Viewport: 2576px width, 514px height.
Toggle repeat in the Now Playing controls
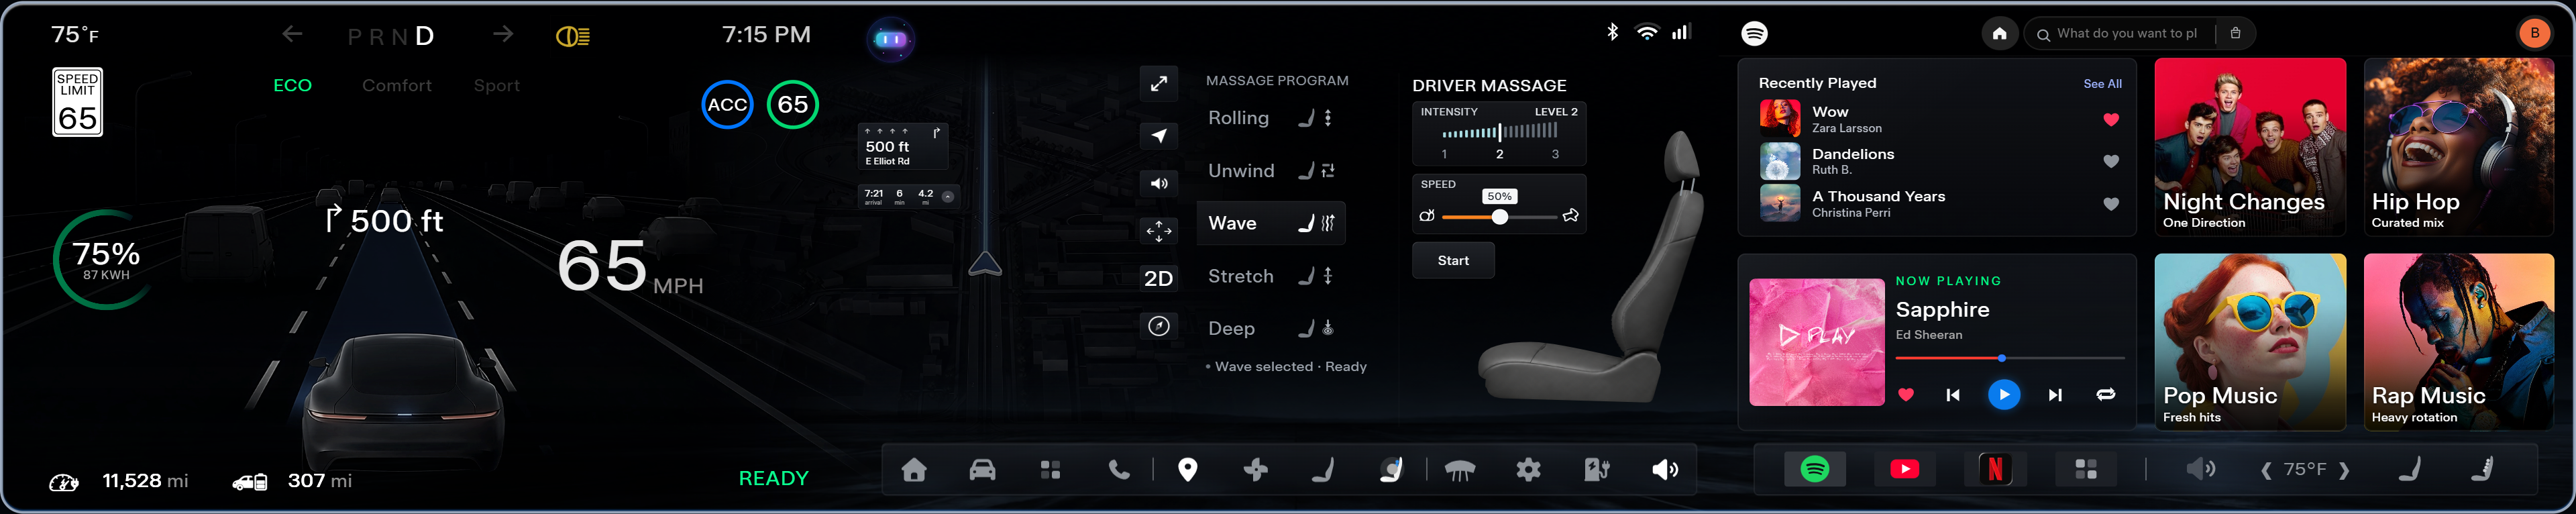2105,395
